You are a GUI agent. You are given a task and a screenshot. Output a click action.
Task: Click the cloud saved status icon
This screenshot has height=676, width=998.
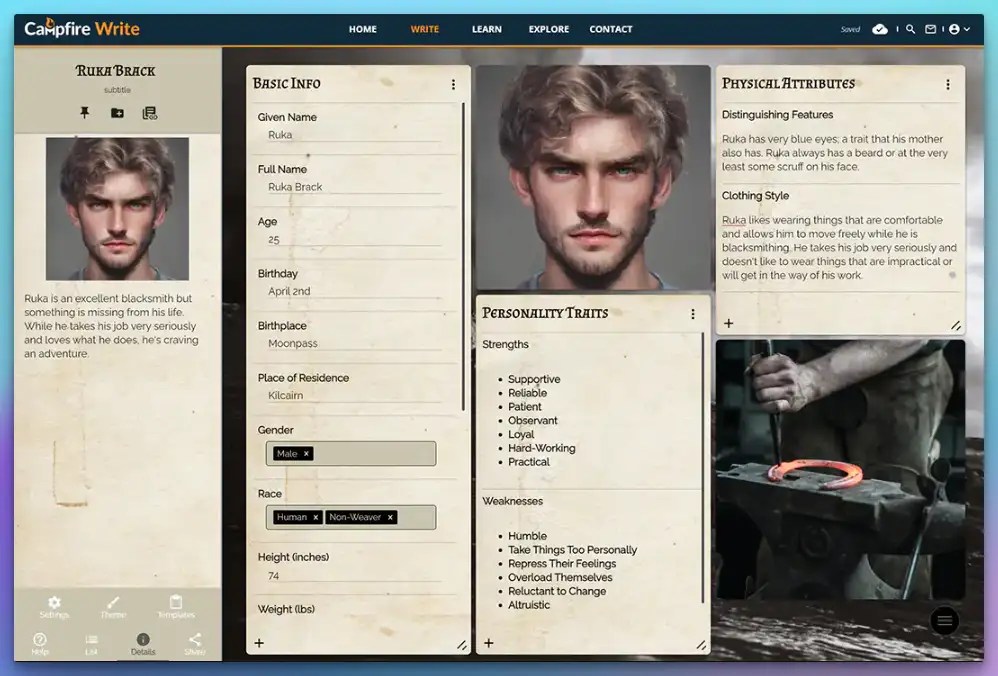click(x=880, y=29)
